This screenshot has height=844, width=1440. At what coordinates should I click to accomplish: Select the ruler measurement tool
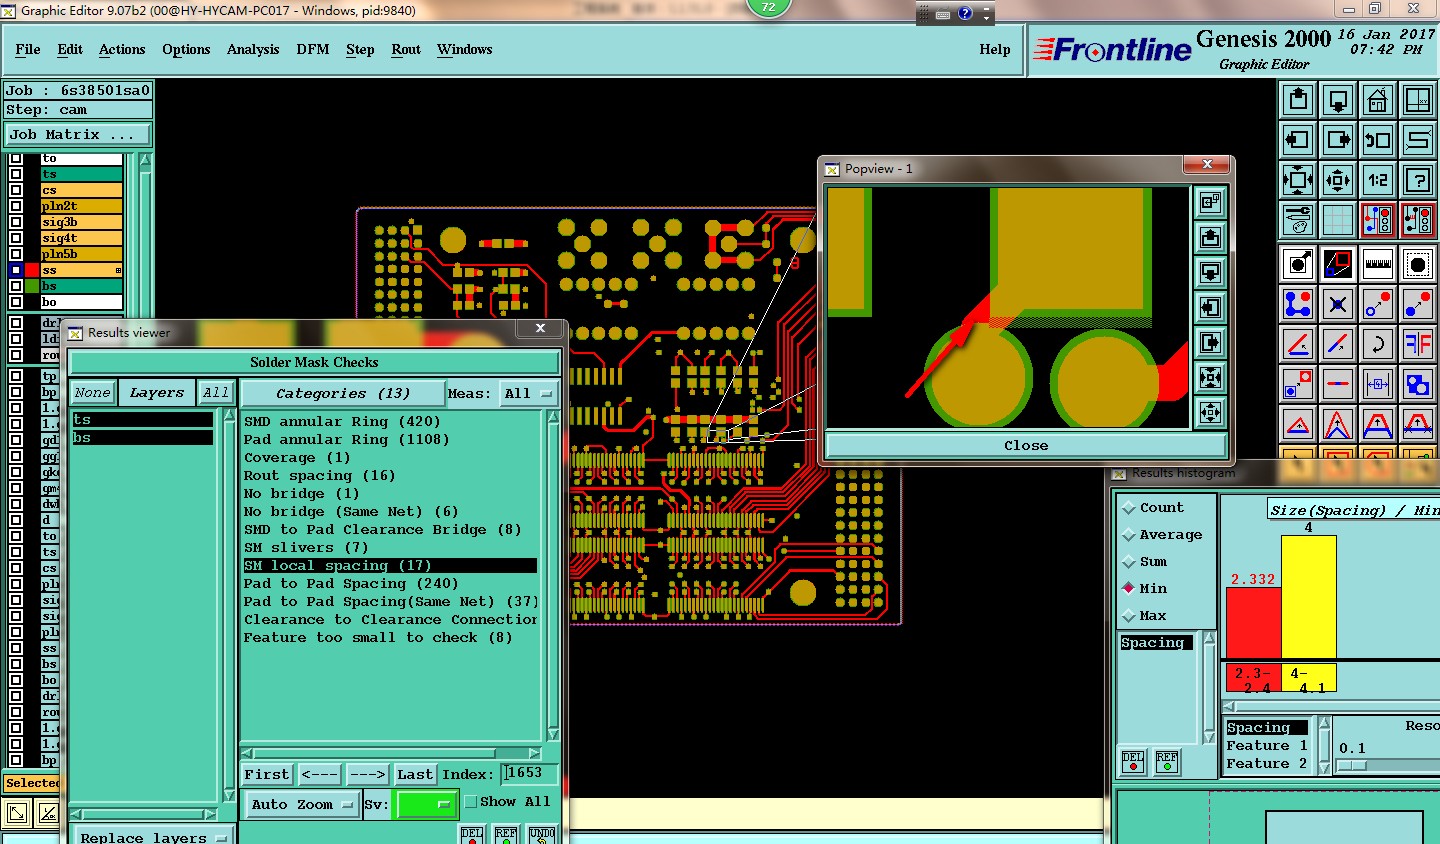1378,264
